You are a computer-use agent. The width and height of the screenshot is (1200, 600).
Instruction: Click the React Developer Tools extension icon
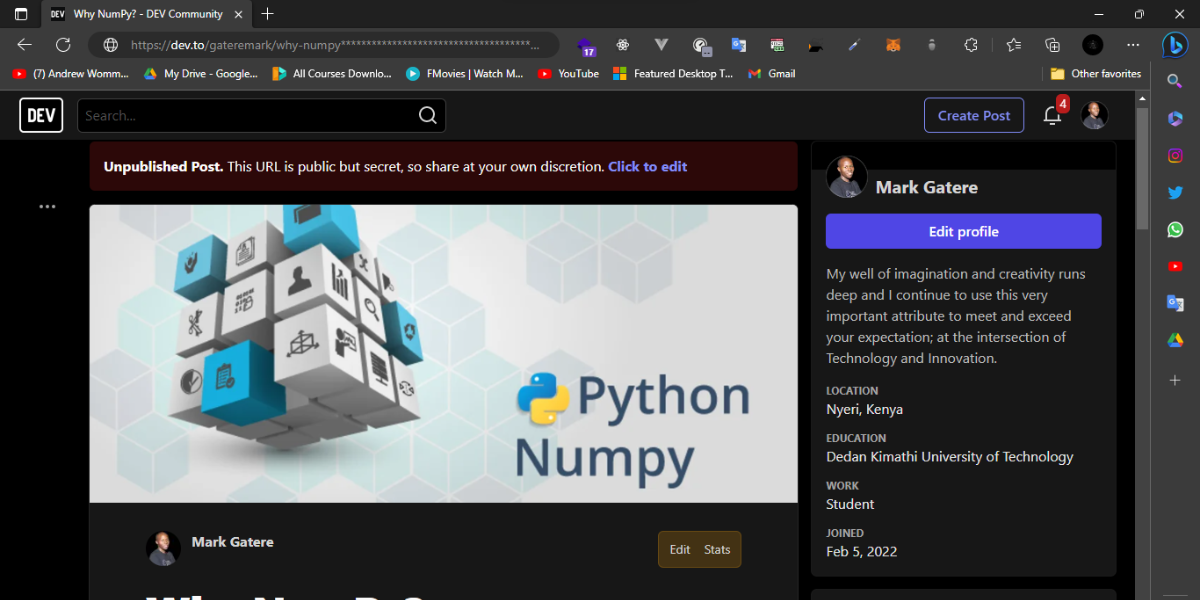pos(623,45)
